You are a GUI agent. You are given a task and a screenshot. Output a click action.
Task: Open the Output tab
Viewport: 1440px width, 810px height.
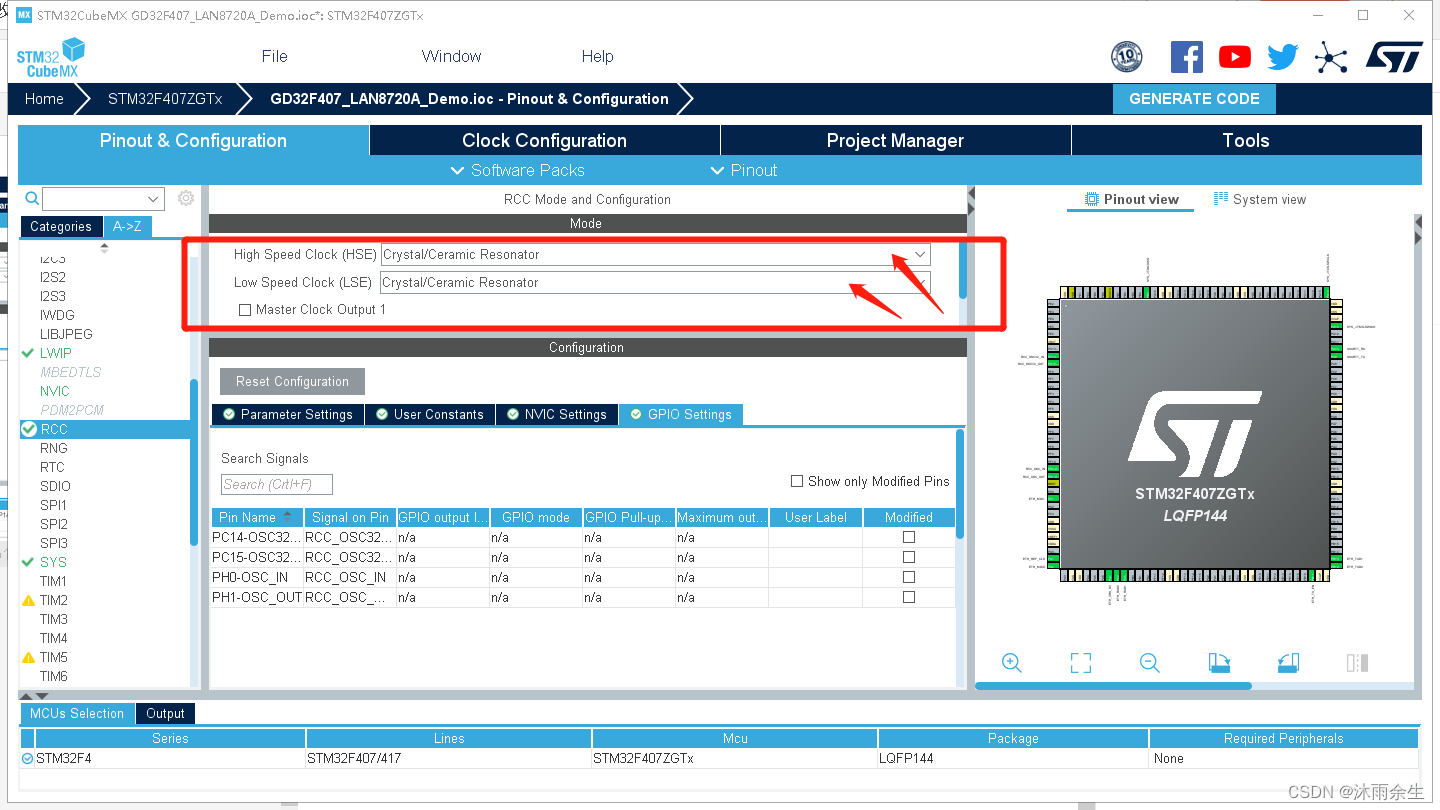click(165, 713)
